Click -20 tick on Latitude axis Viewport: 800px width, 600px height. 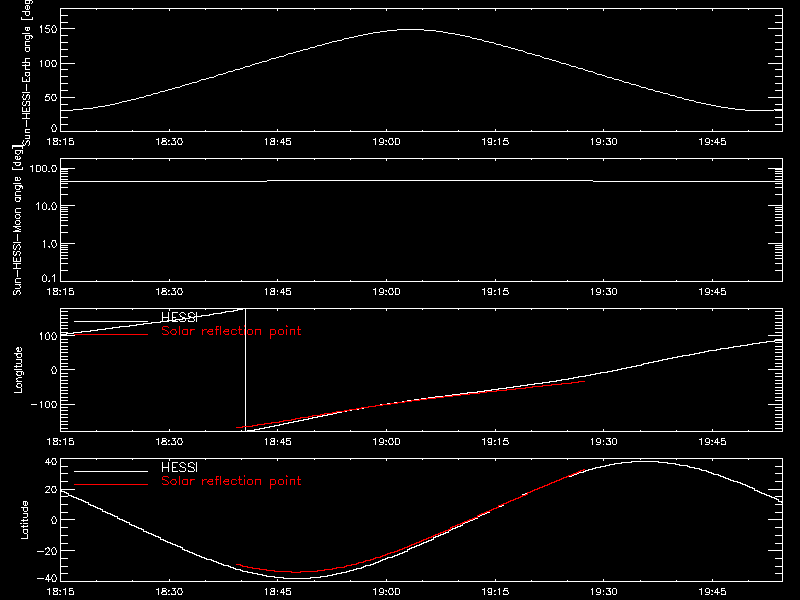click(x=47, y=551)
